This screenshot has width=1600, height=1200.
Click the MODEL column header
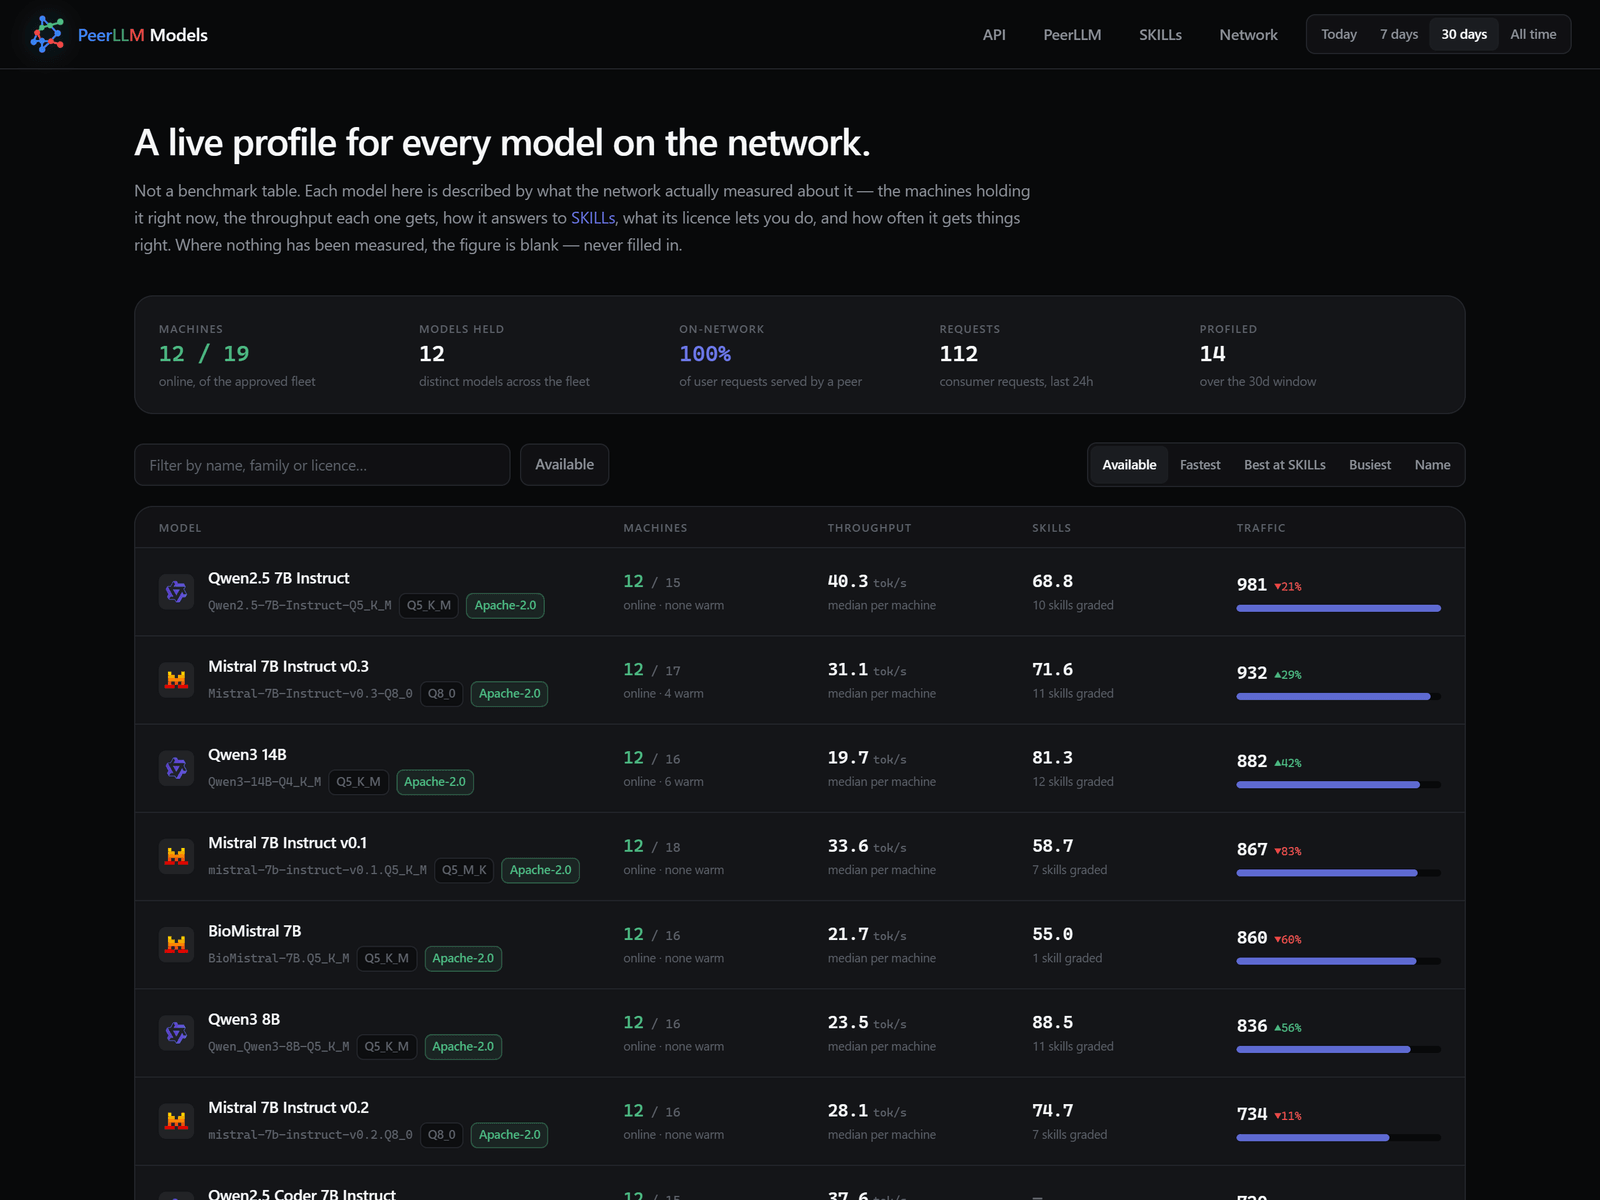(180, 528)
